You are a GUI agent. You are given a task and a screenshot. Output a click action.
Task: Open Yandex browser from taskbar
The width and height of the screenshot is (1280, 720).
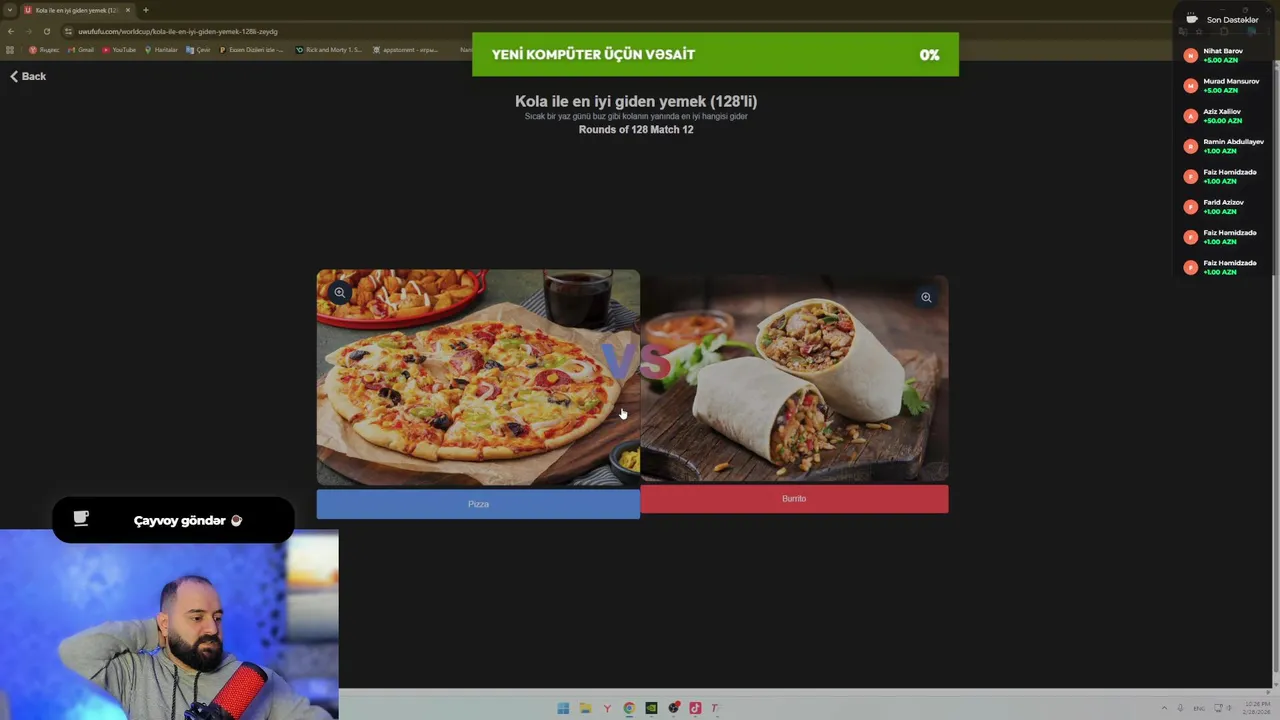pyautogui.click(x=607, y=708)
